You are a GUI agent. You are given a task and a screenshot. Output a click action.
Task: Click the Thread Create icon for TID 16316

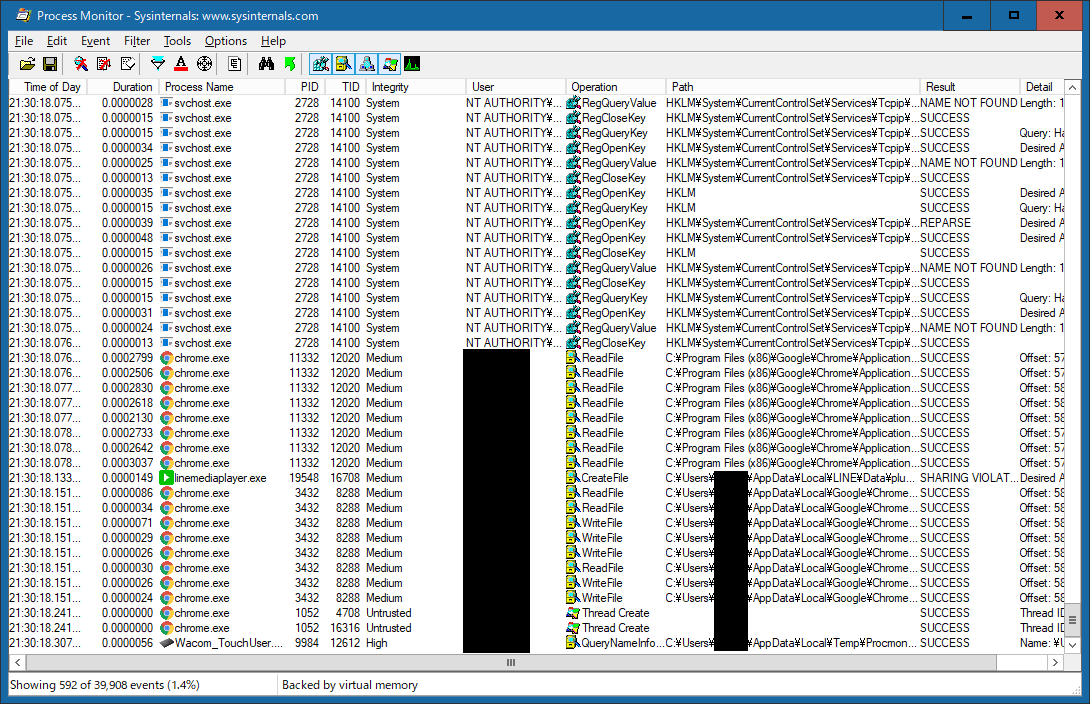coord(573,628)
